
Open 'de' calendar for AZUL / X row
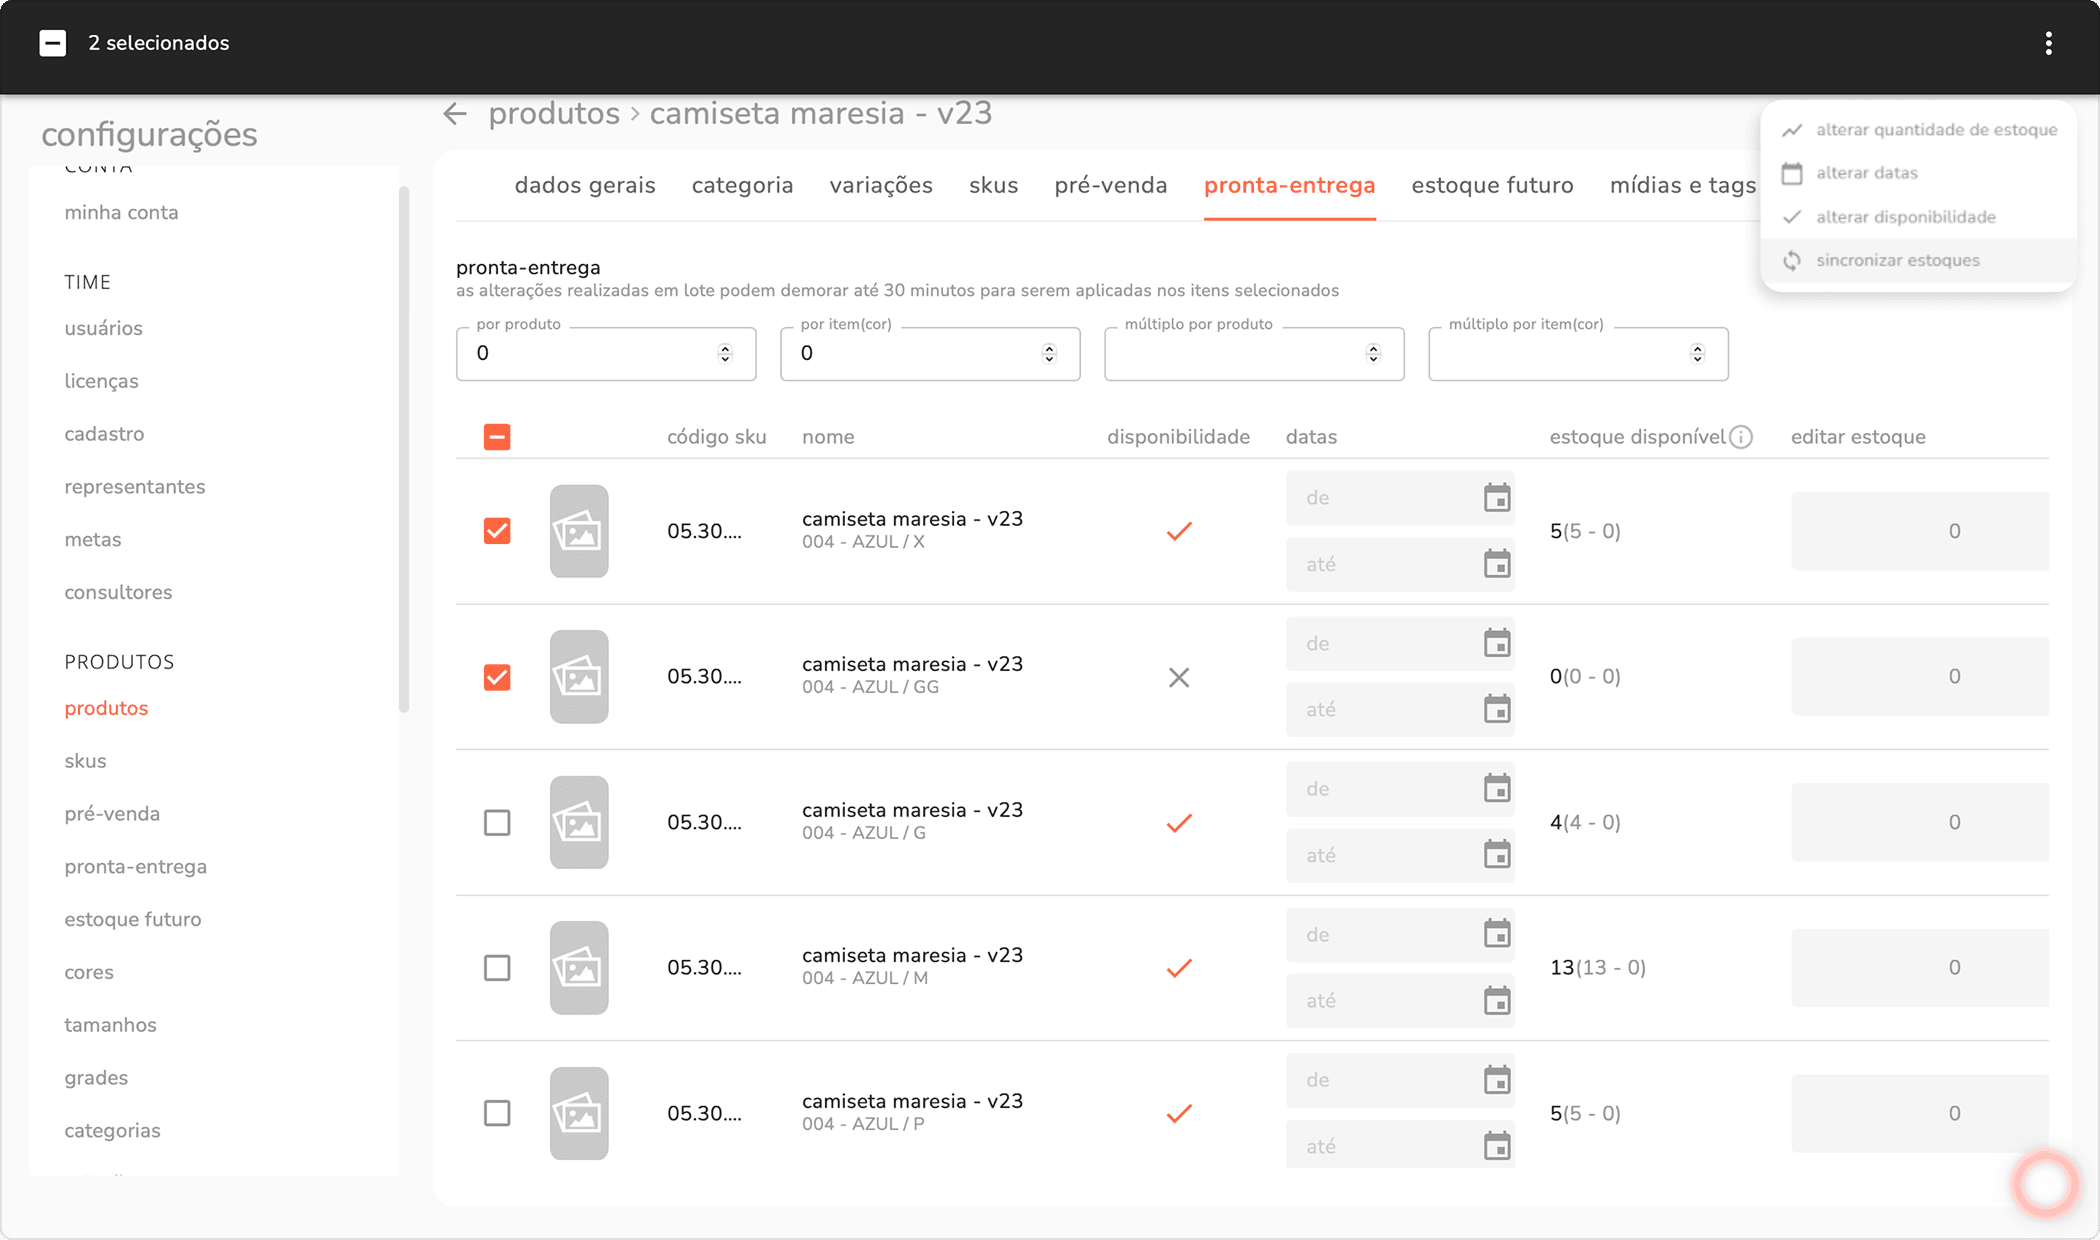1496,498
